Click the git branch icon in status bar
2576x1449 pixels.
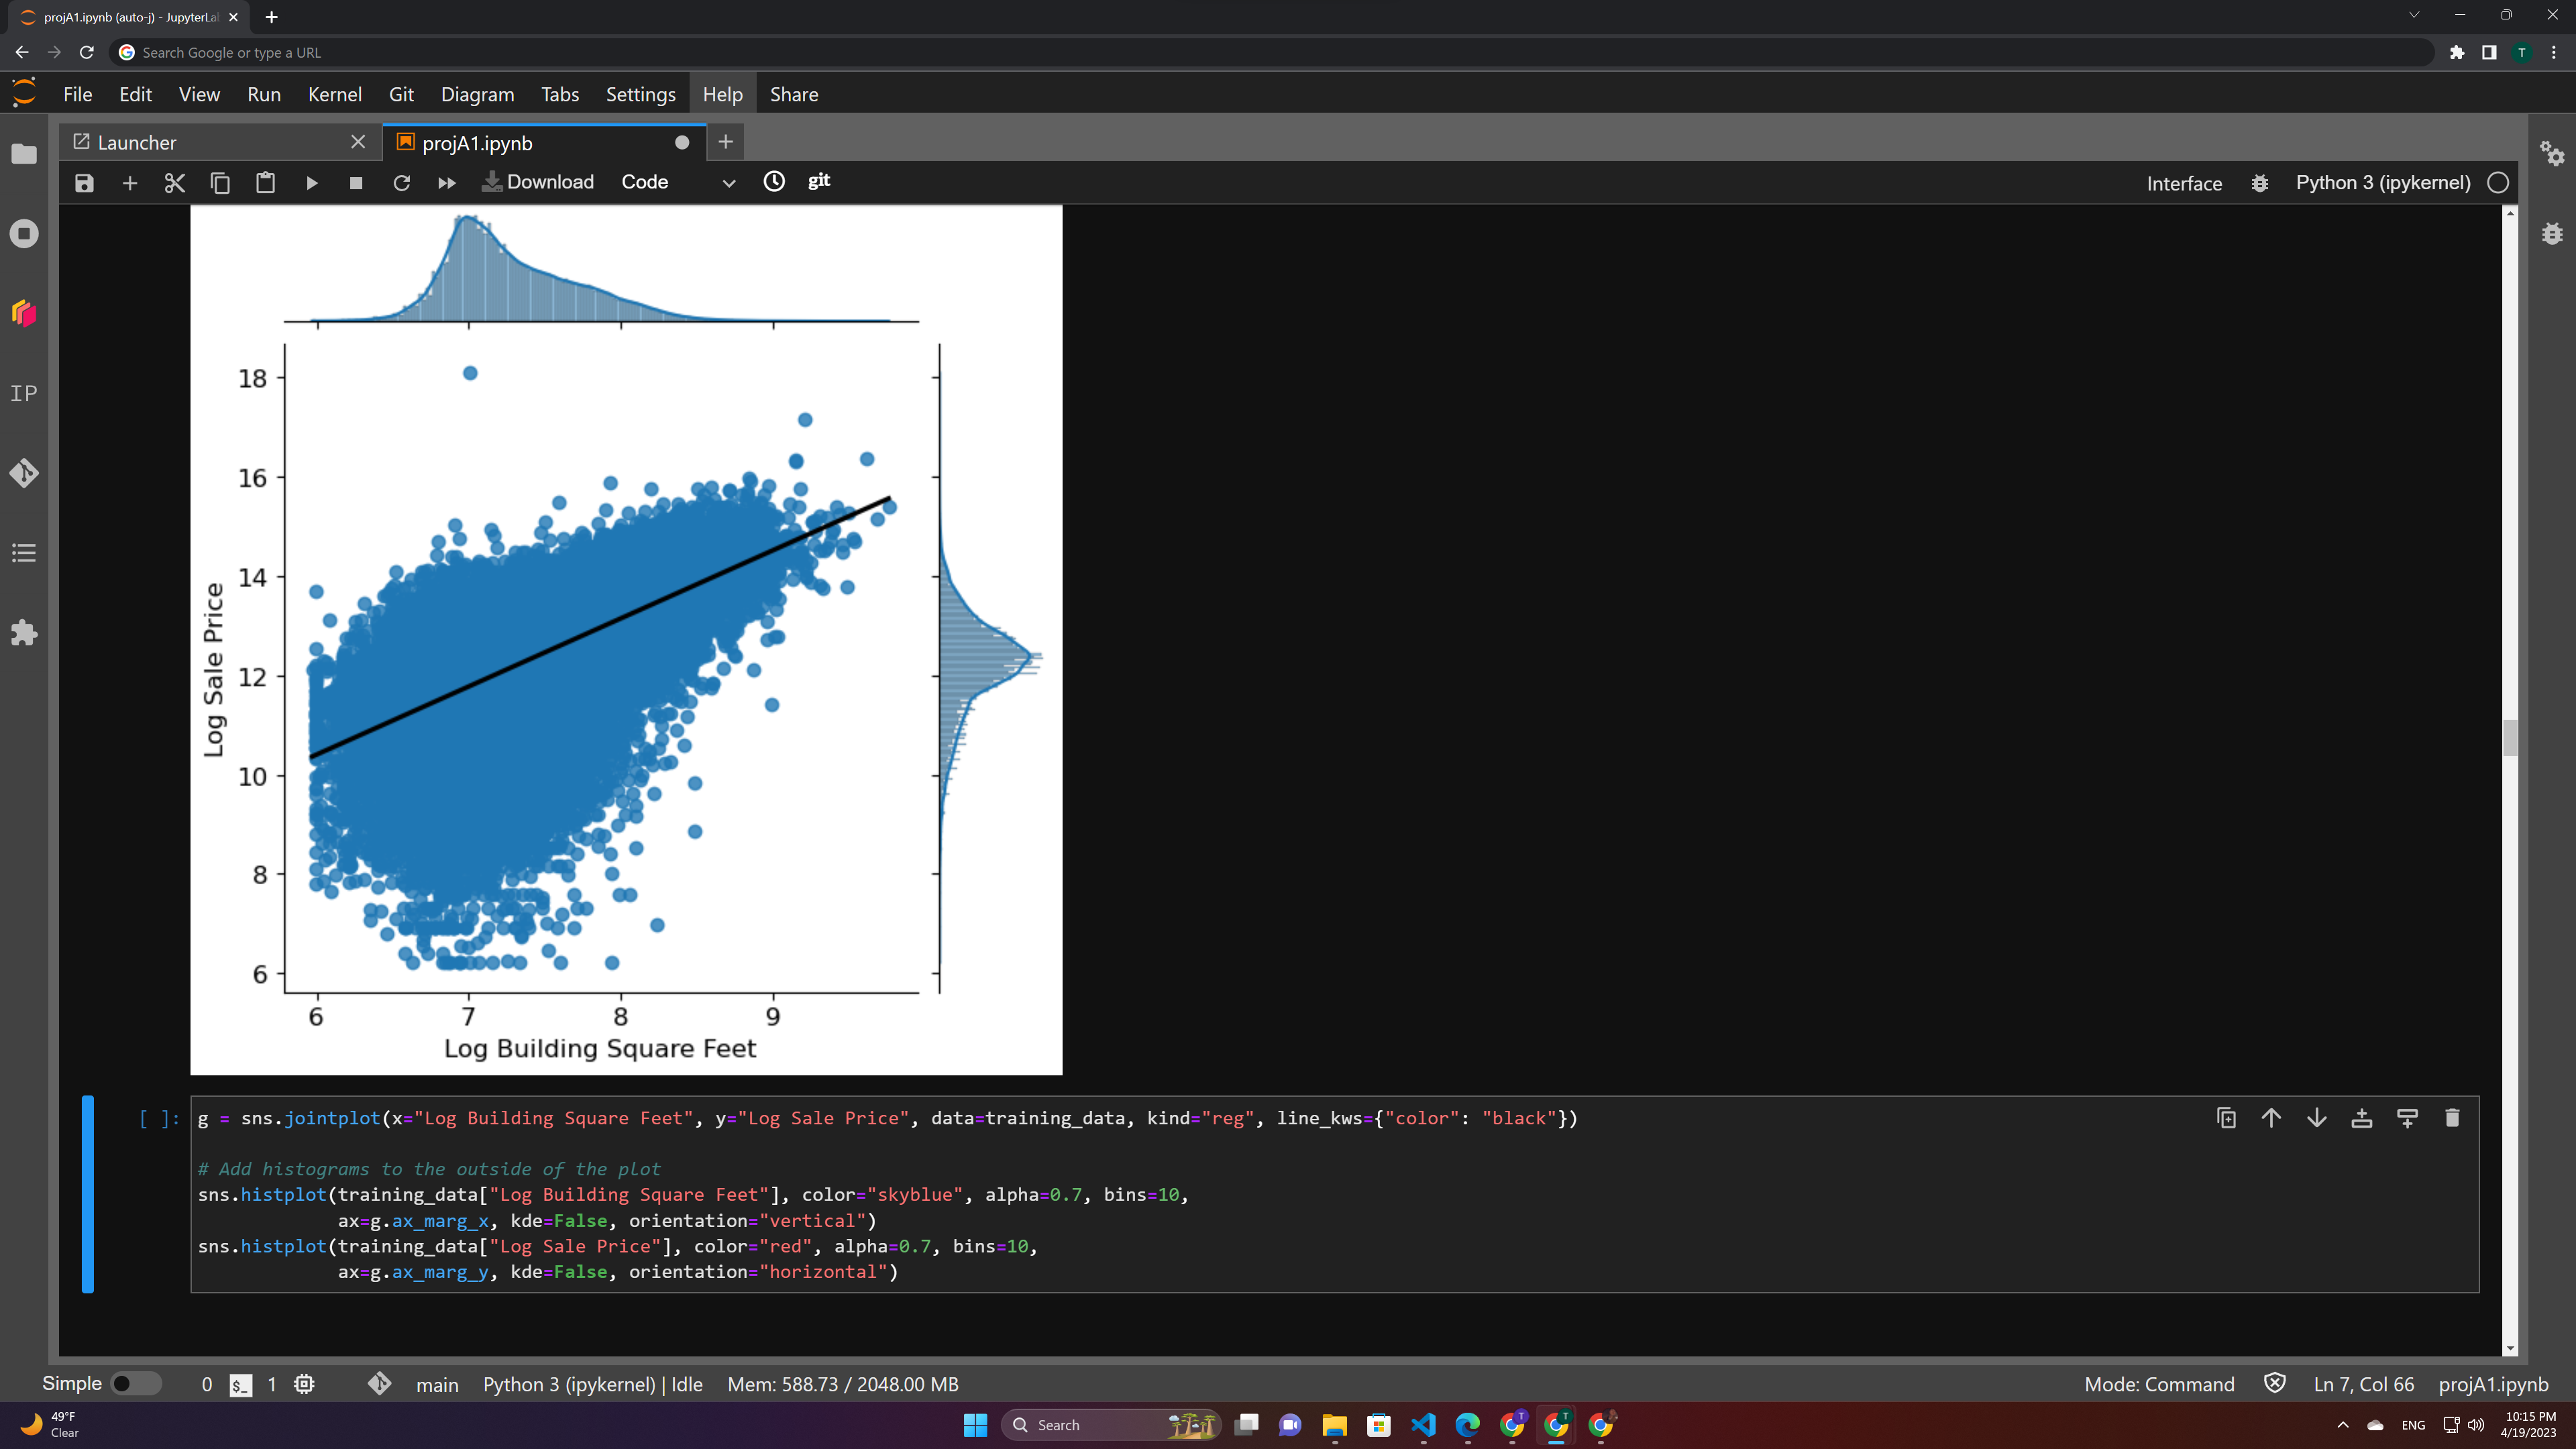click(379, 1384)
